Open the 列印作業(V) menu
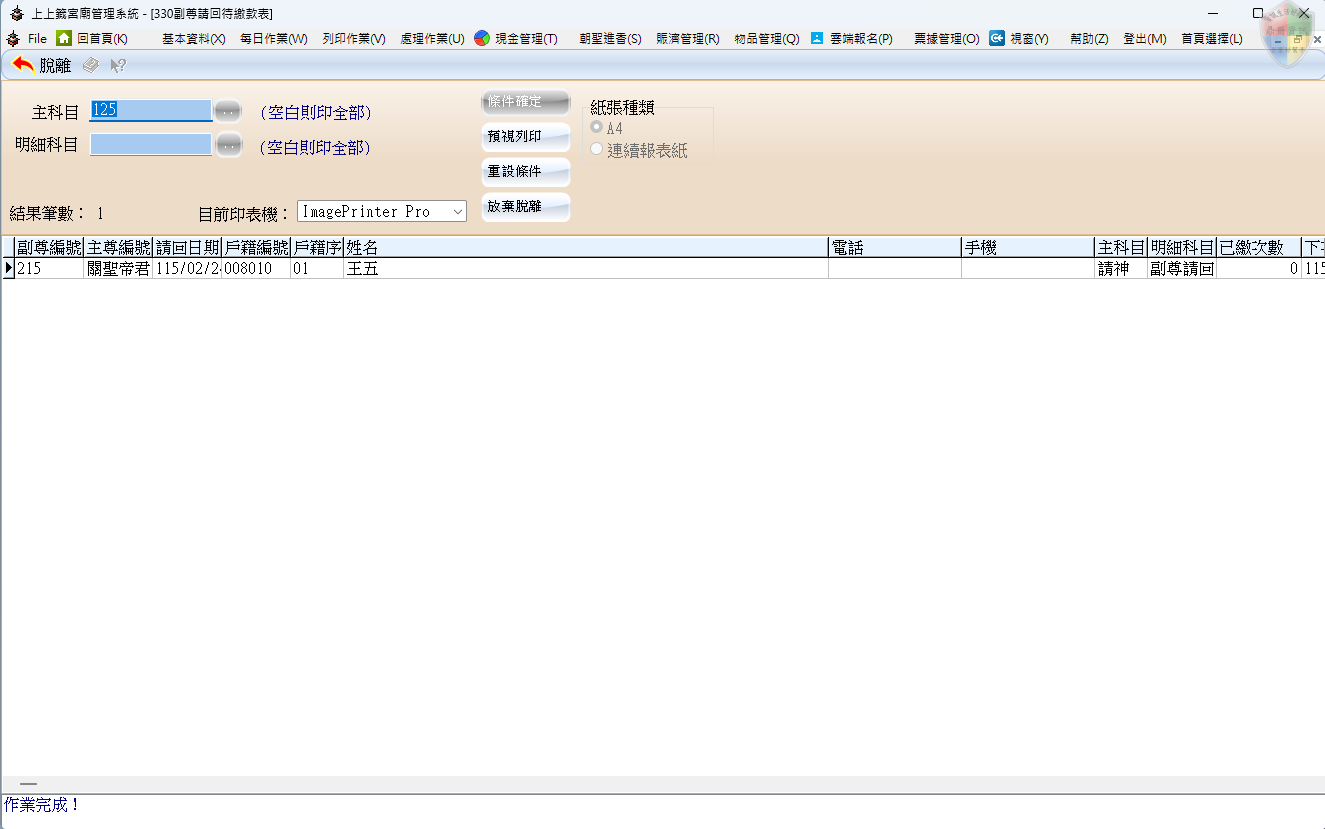 coord(353,39)
